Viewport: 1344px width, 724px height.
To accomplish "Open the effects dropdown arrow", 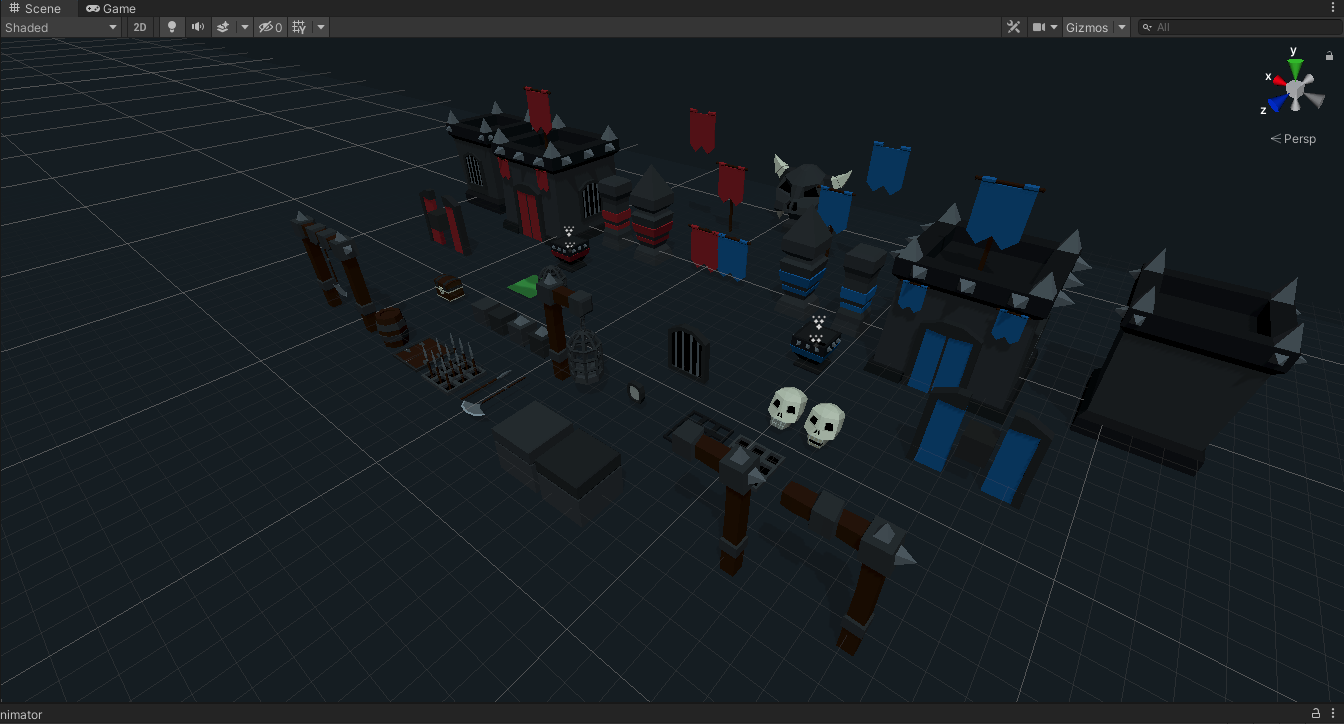I will tap(244, 27).
